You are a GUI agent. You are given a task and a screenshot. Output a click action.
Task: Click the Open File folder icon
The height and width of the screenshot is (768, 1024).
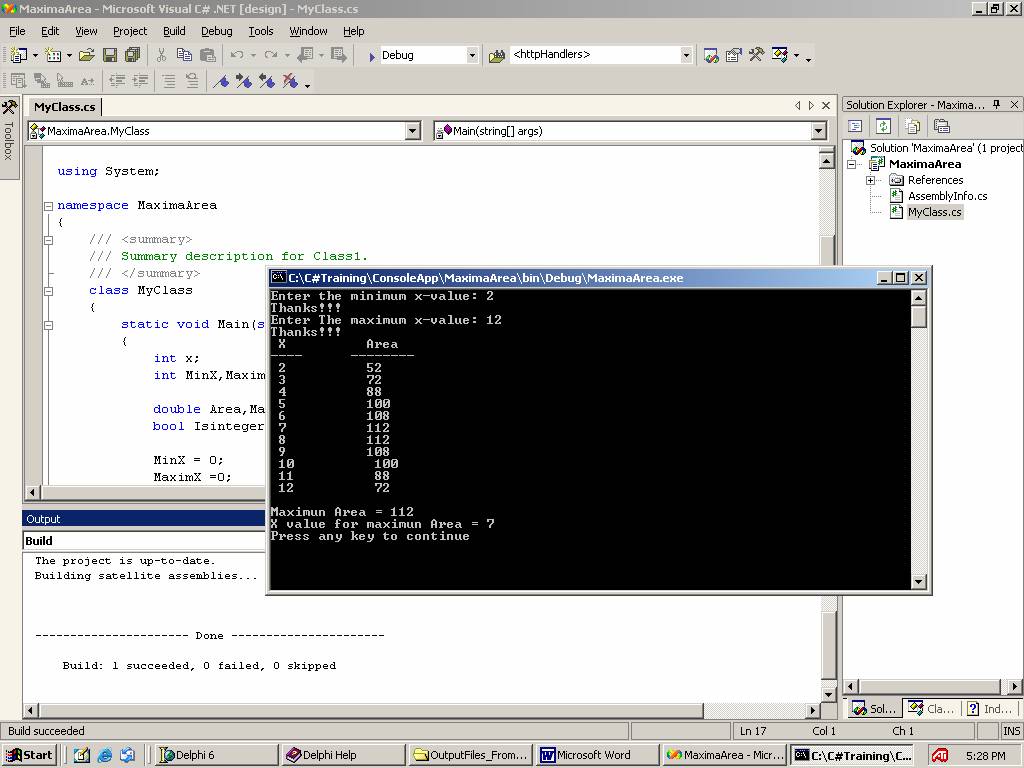(86, 56)
